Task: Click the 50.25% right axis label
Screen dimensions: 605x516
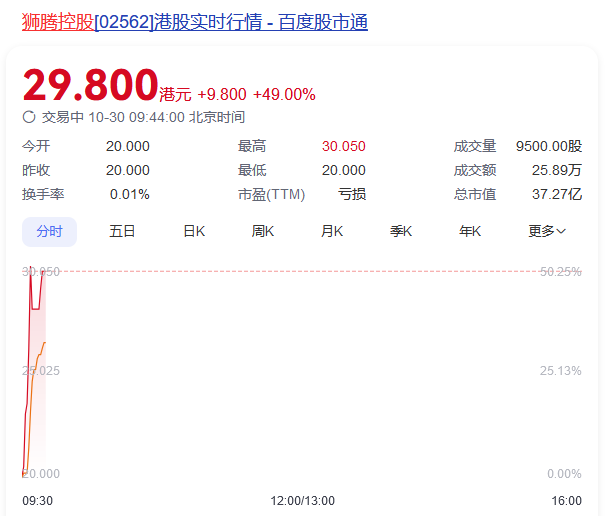Action: [x=560, y=271]
